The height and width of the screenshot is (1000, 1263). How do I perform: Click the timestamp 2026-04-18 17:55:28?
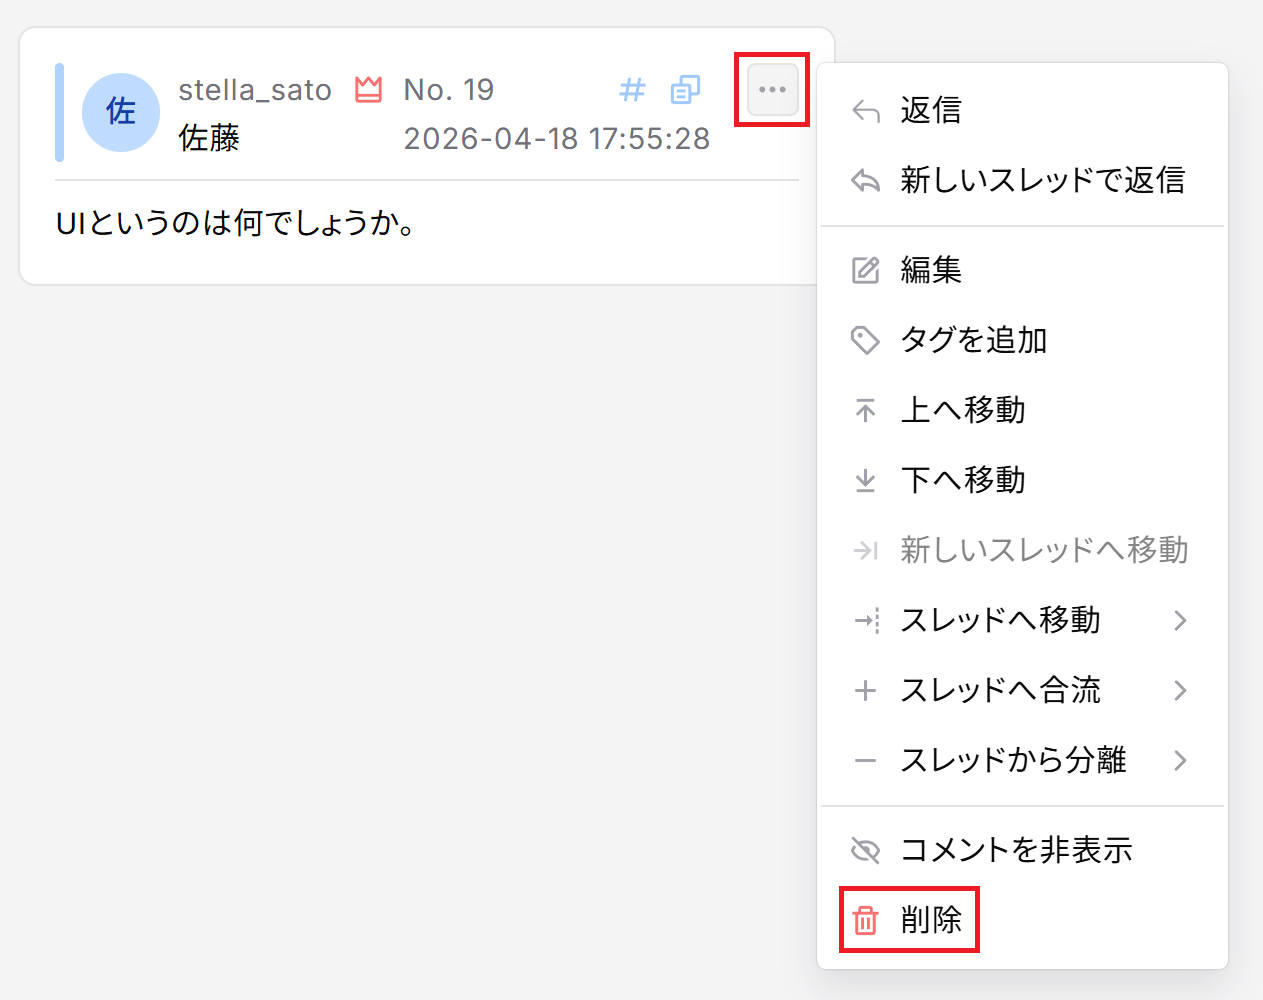pyautogui.click(x=557, y=138)
